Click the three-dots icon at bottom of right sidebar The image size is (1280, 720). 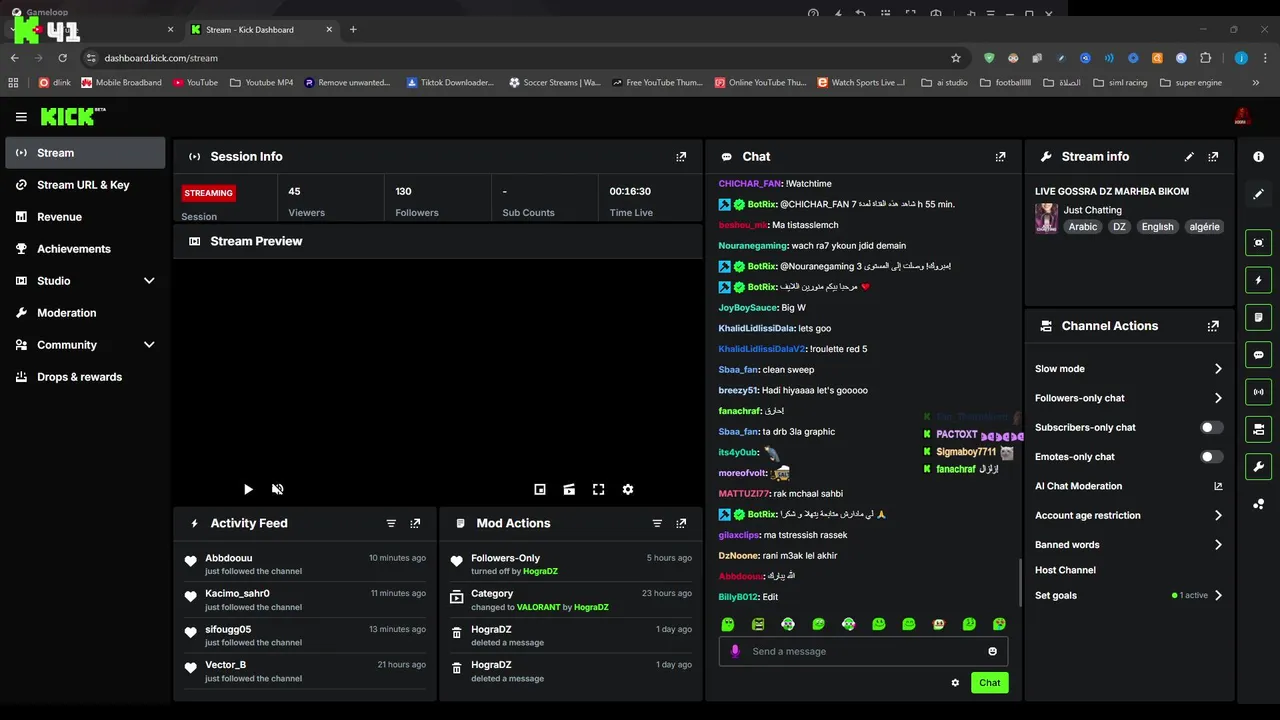[x=1259, y=504]
